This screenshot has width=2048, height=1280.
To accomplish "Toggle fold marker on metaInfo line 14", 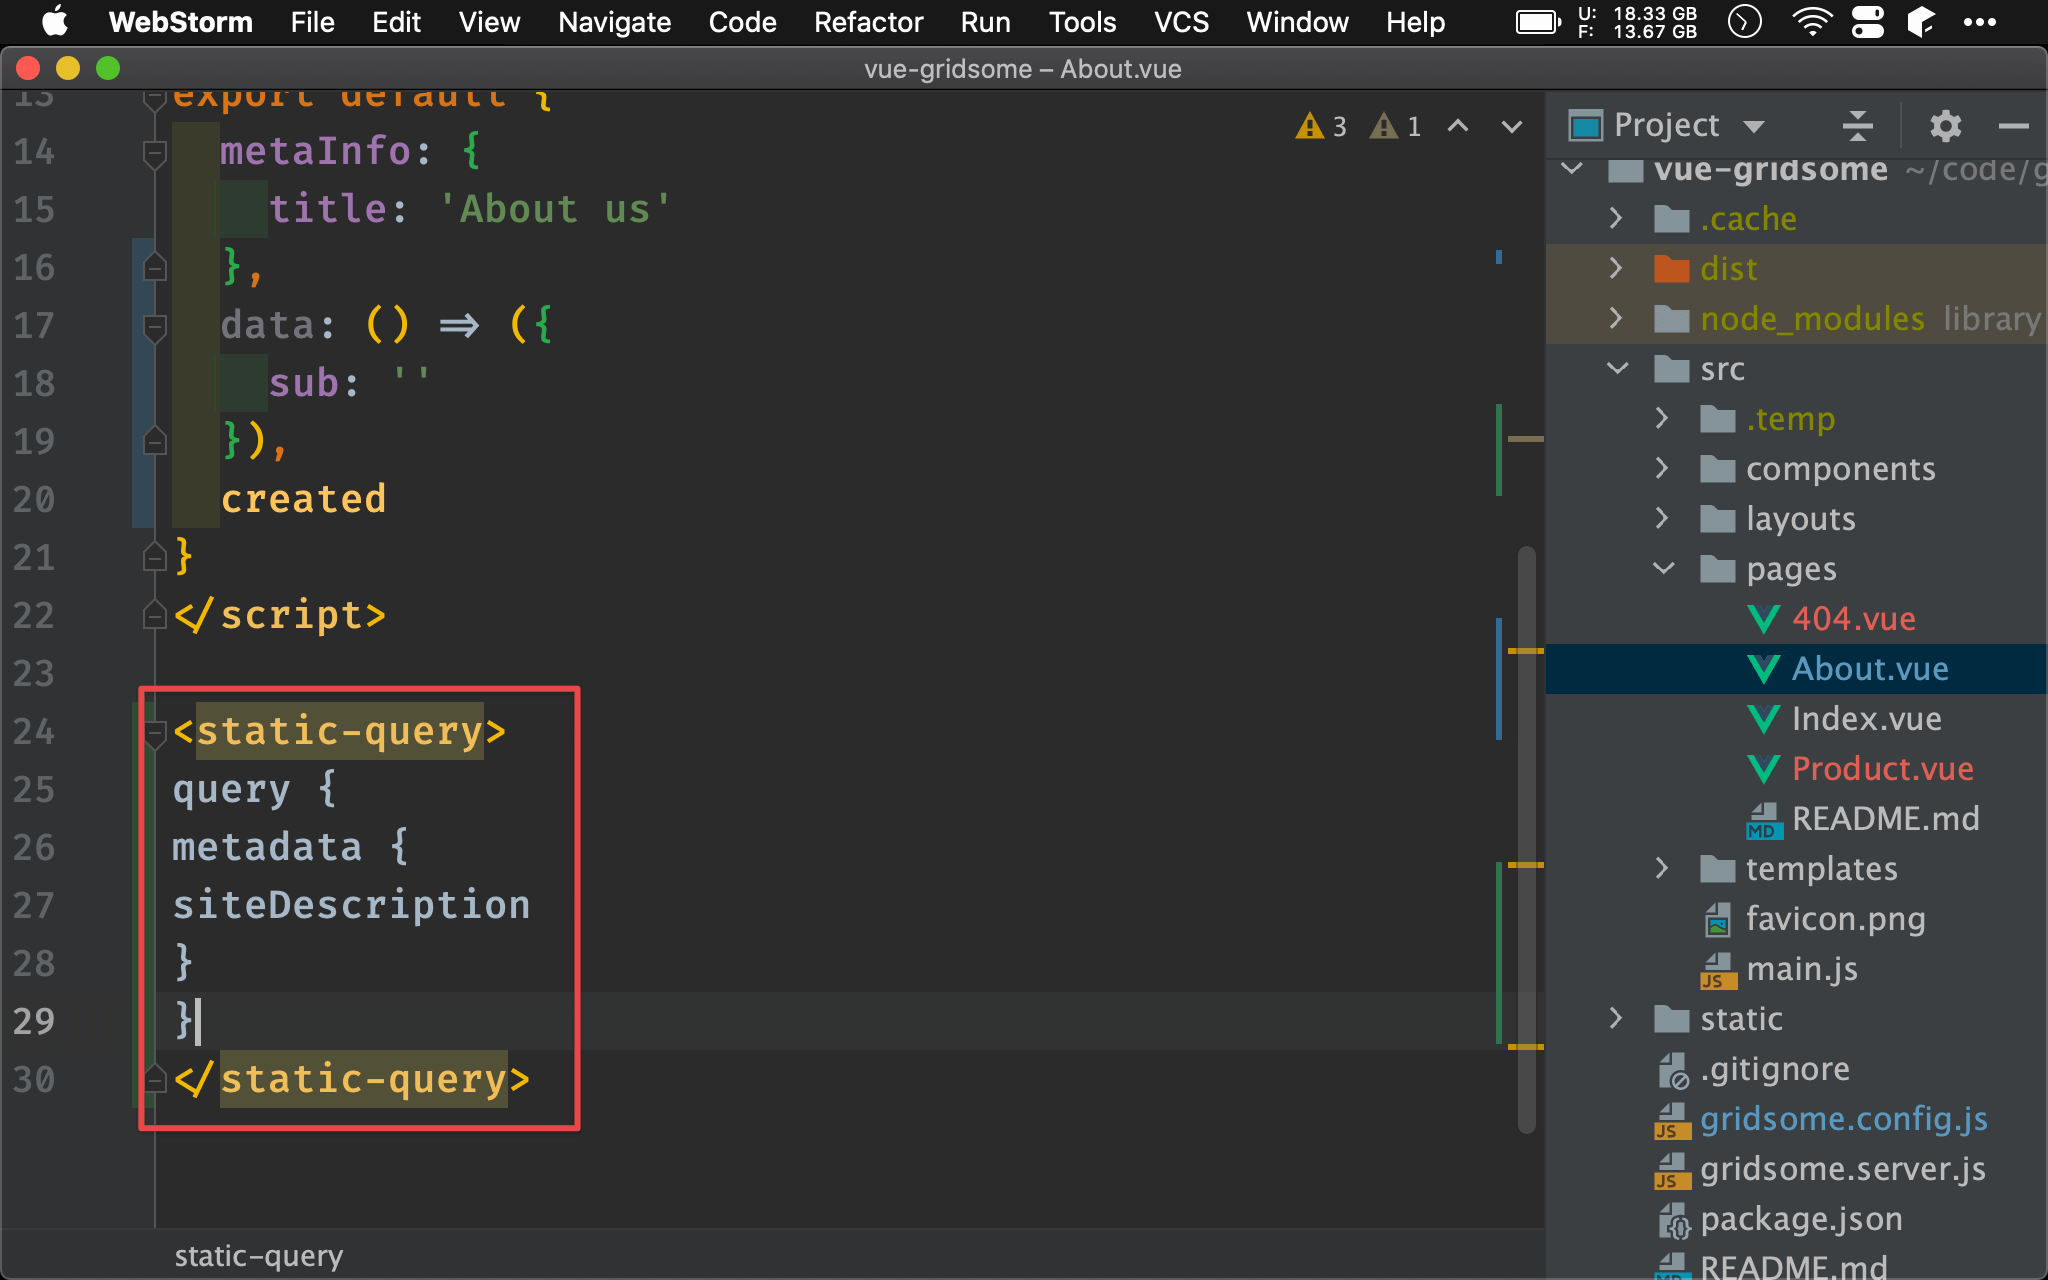I will coord(154,153).
